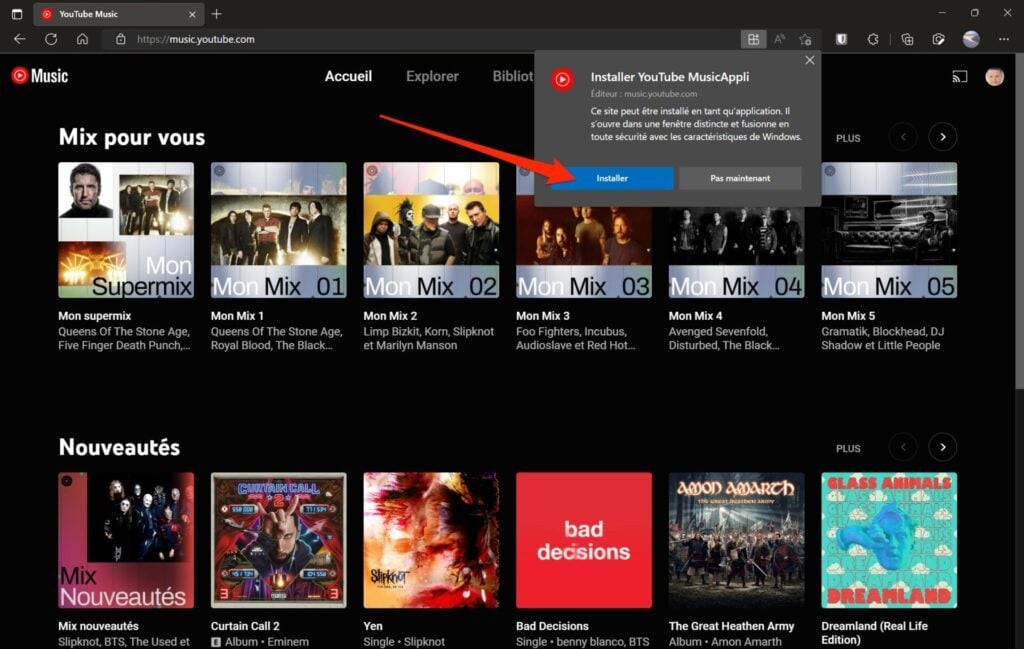Screen dimensions: 1024x649
Task: Cast to a device icon
Action: tap(959, 77)
